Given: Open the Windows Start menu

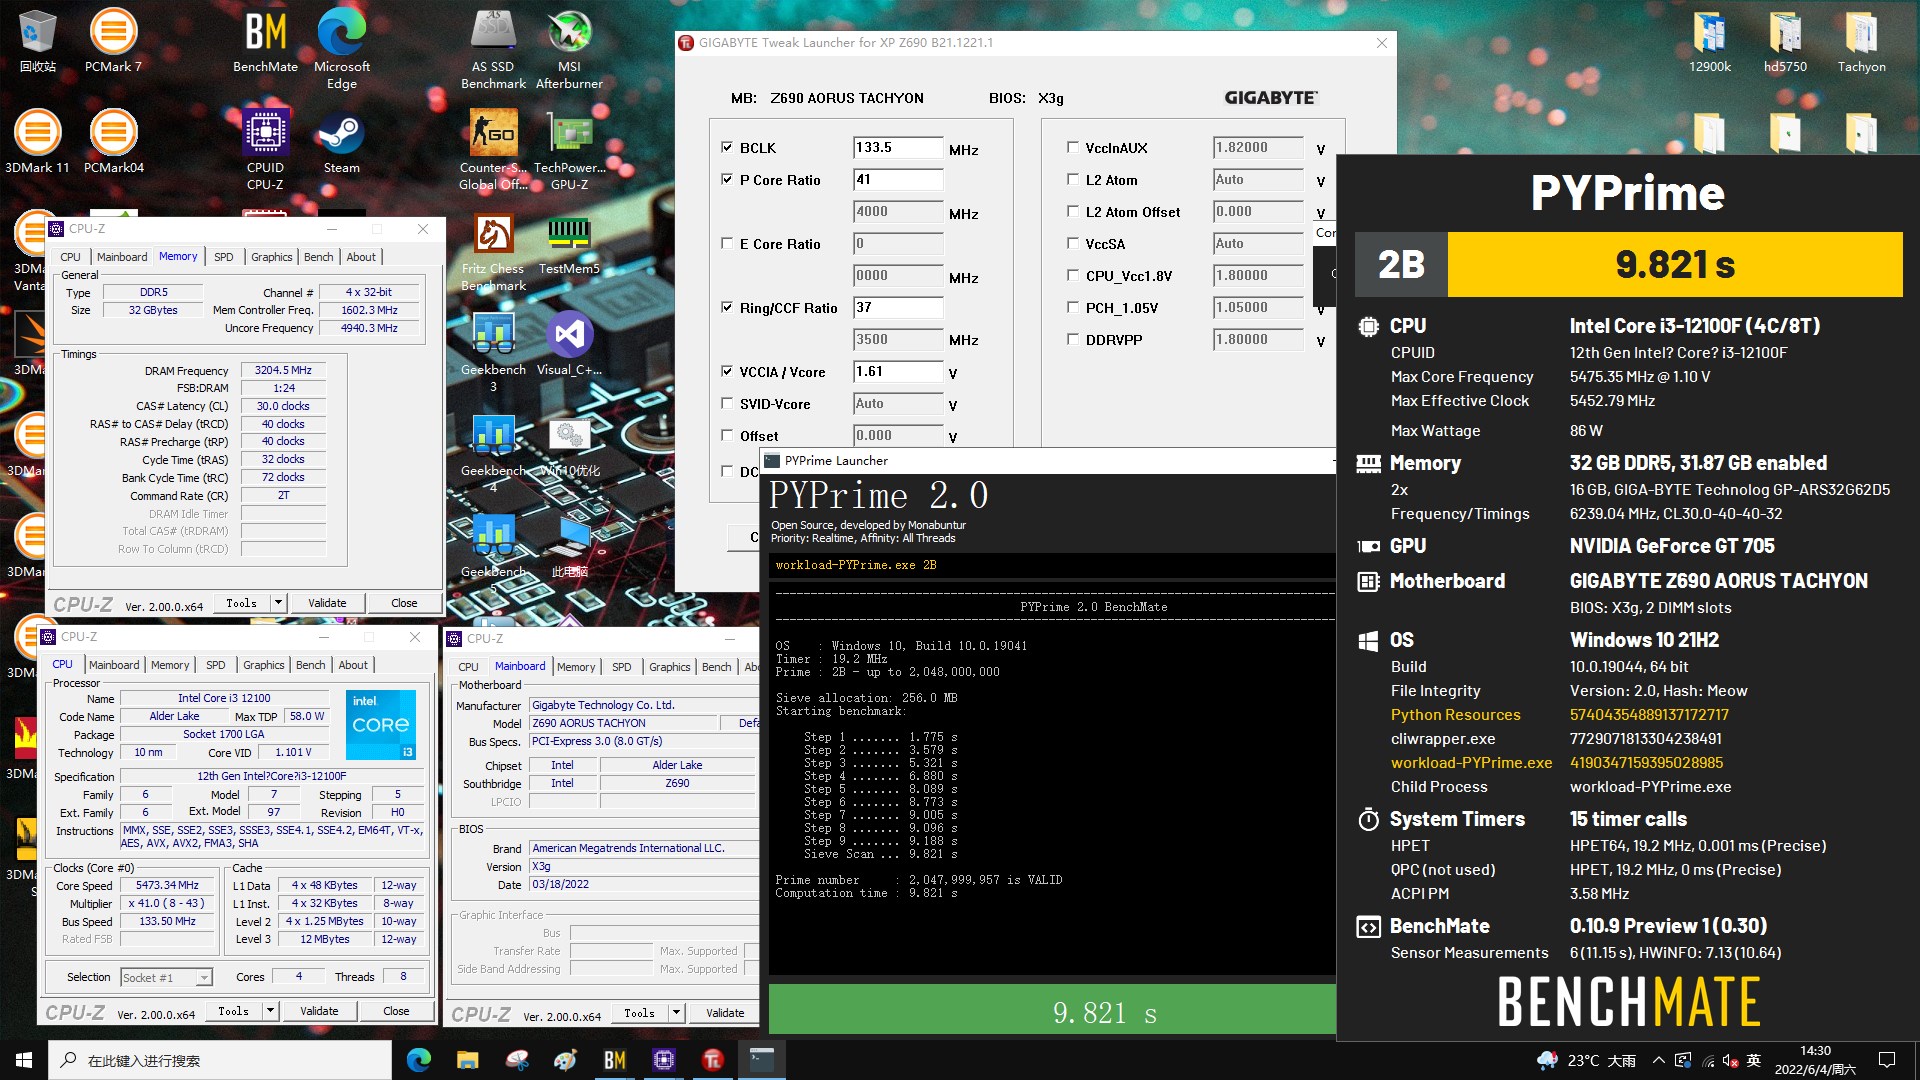Looking at the screenshot, I should [x=24, y=1060].
